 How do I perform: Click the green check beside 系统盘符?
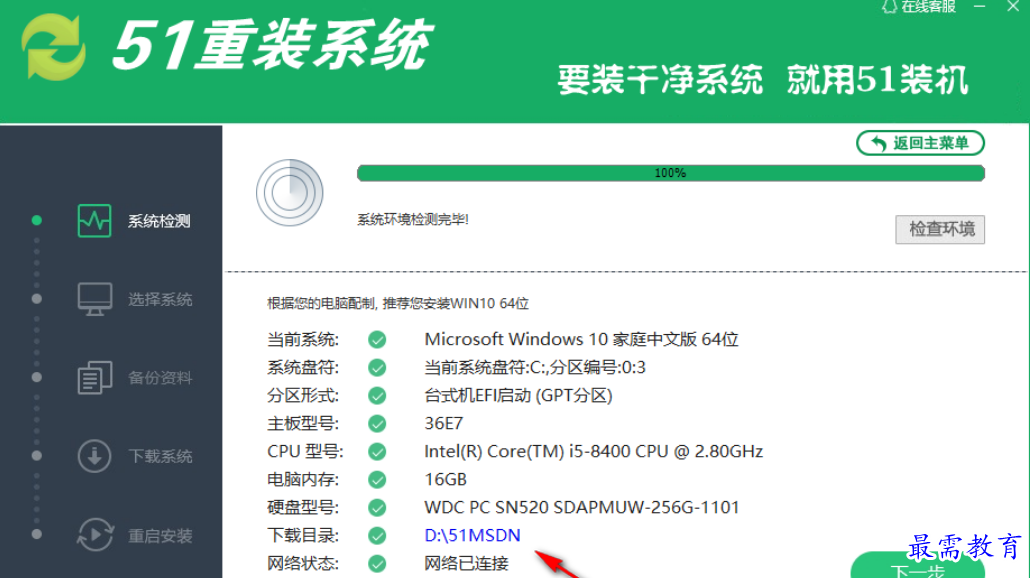[x=377, y=367]
